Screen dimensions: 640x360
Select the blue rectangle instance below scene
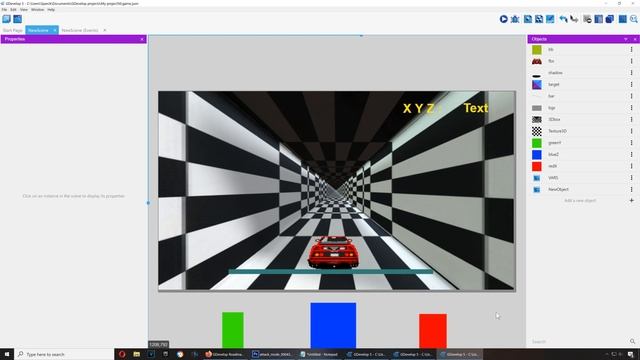tap(333, 325)
